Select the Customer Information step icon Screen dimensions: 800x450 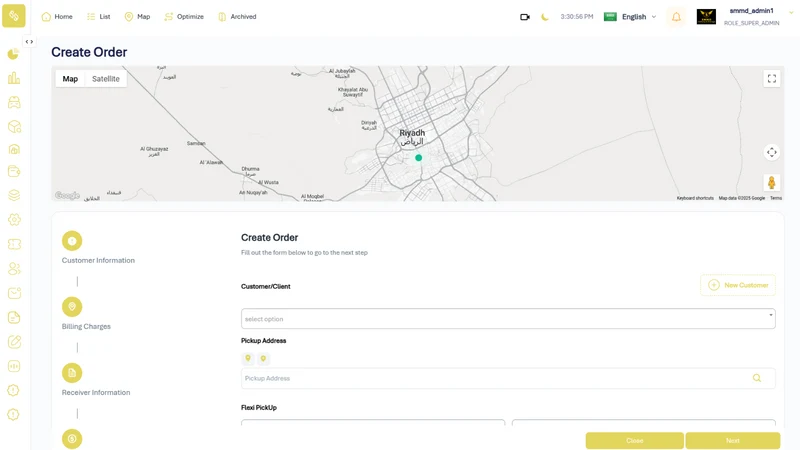pyautogui.click(x=72, y=241)
